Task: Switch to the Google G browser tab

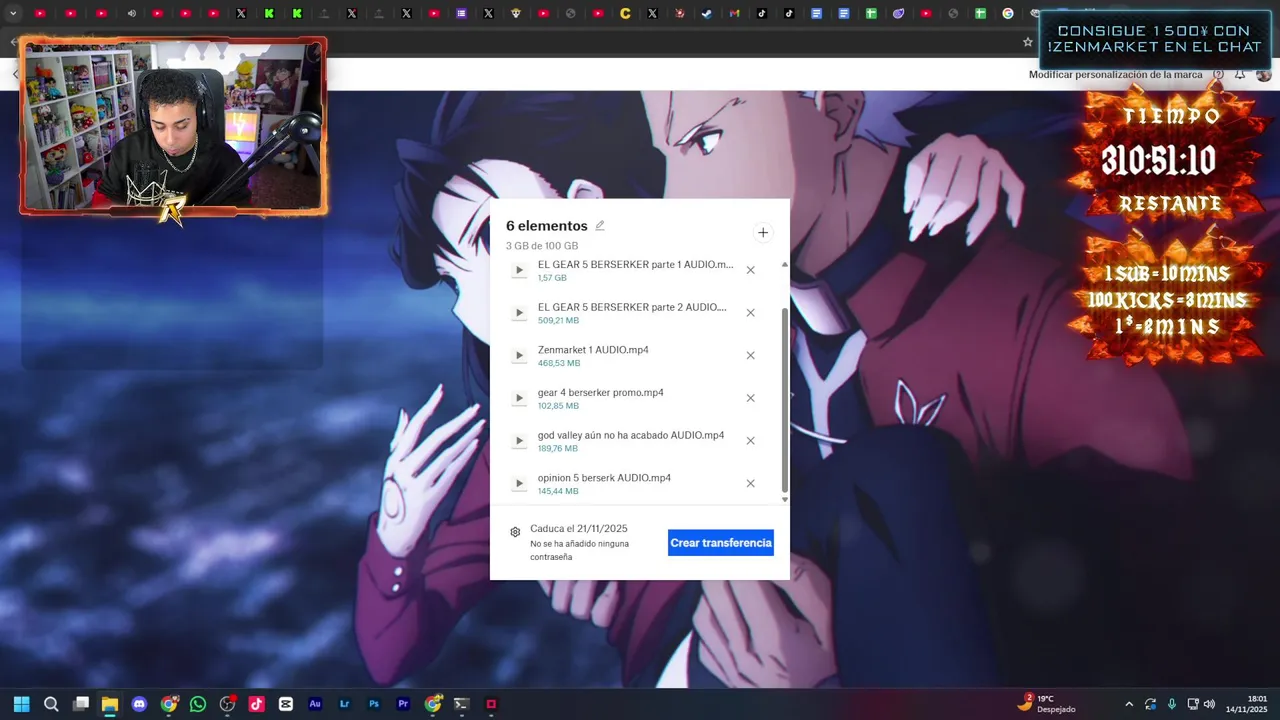Action: [1007, 13]
